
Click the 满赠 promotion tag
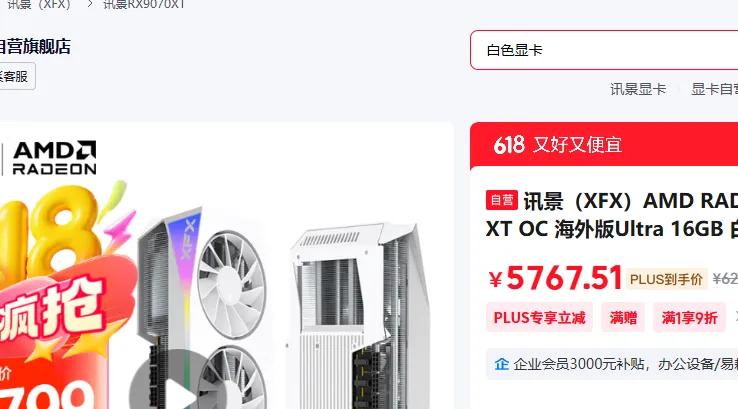623,318
